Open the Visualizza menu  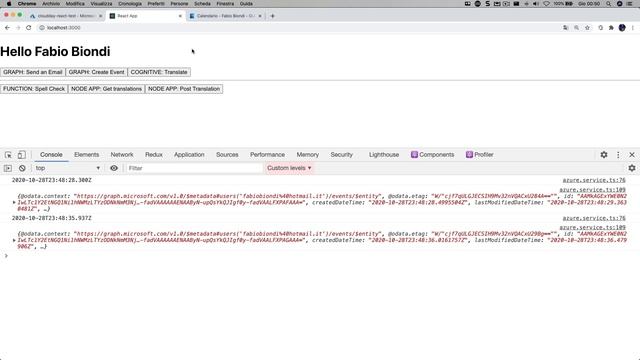pos(101,3)
